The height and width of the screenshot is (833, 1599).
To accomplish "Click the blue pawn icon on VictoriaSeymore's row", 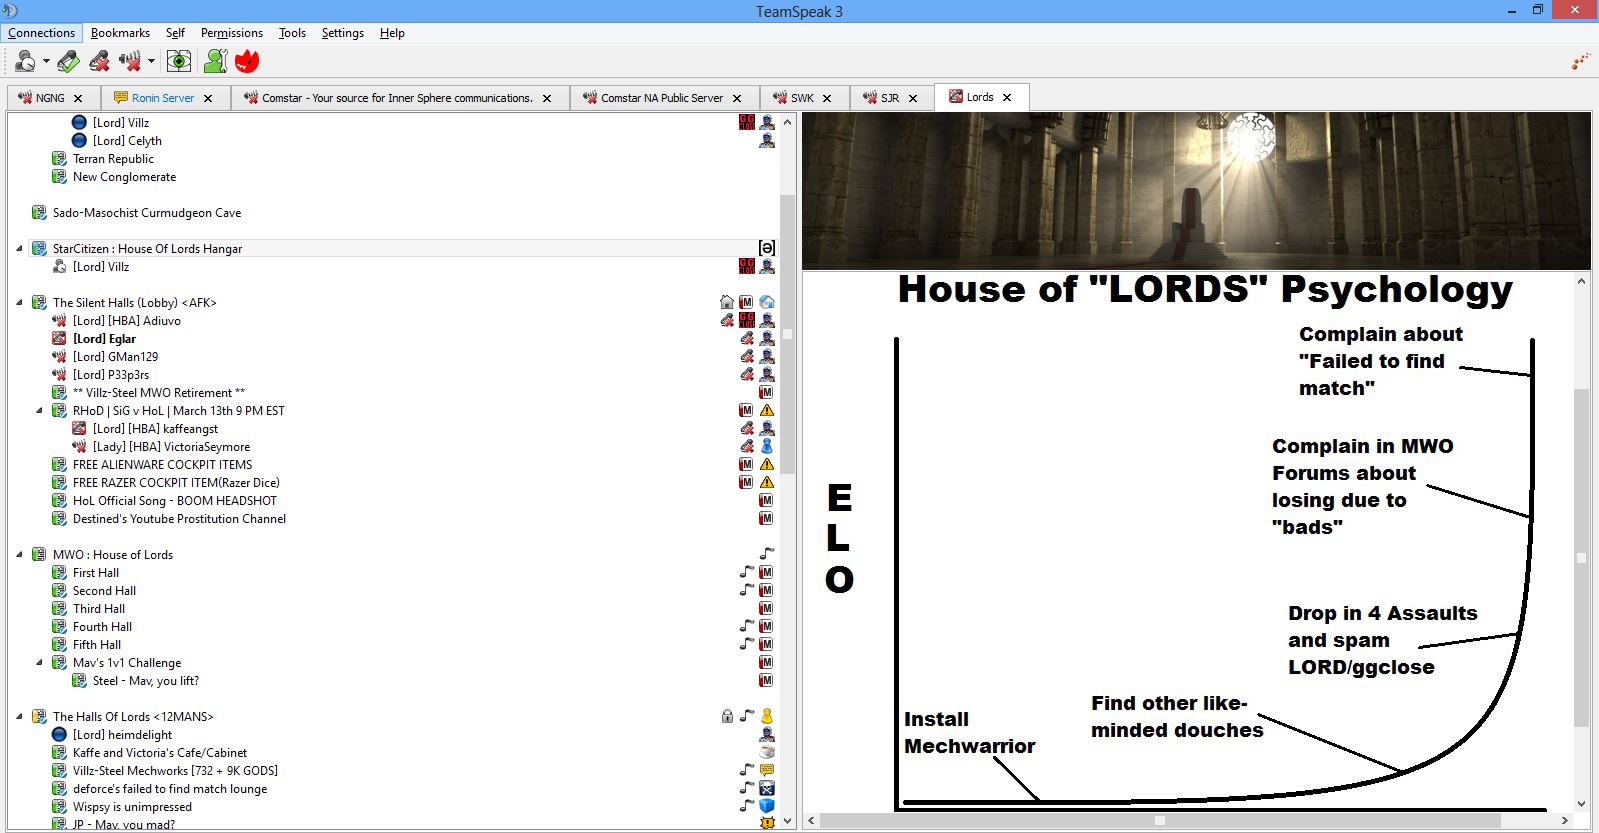I will [767, 446].
